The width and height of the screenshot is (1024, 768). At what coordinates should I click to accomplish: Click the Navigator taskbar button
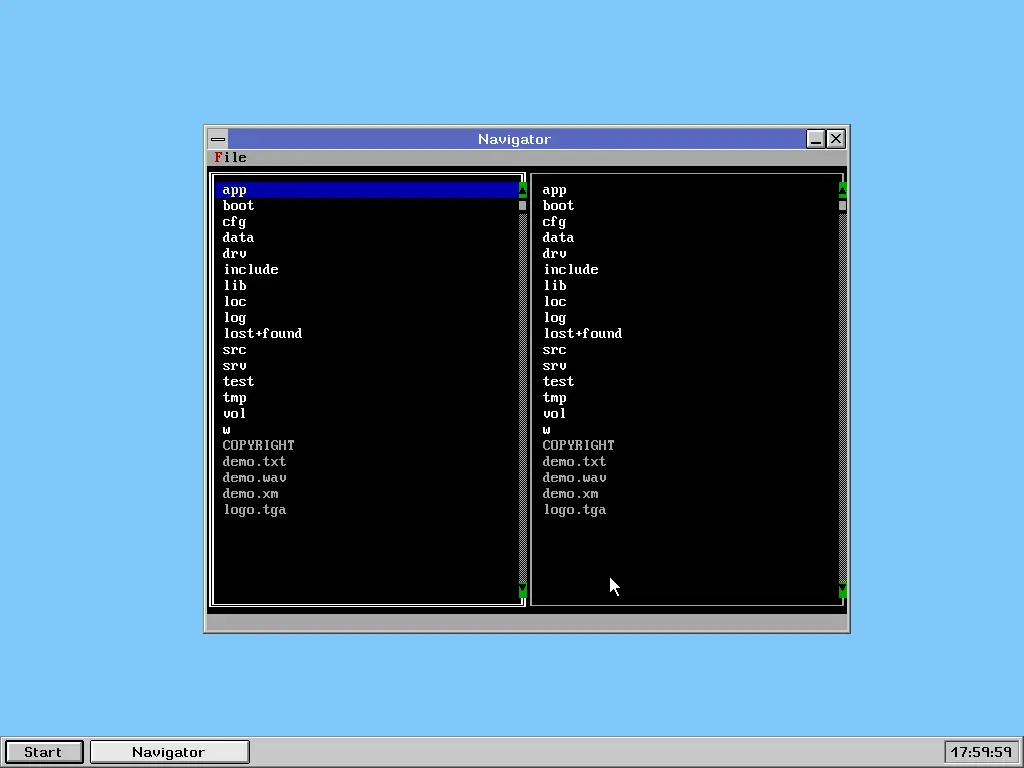click(169, 752)
